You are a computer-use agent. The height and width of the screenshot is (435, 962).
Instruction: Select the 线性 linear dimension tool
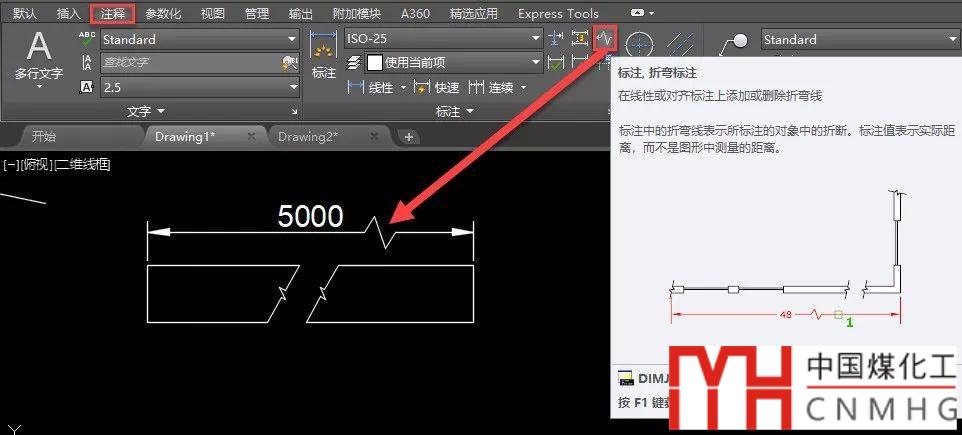pos(371,88)
